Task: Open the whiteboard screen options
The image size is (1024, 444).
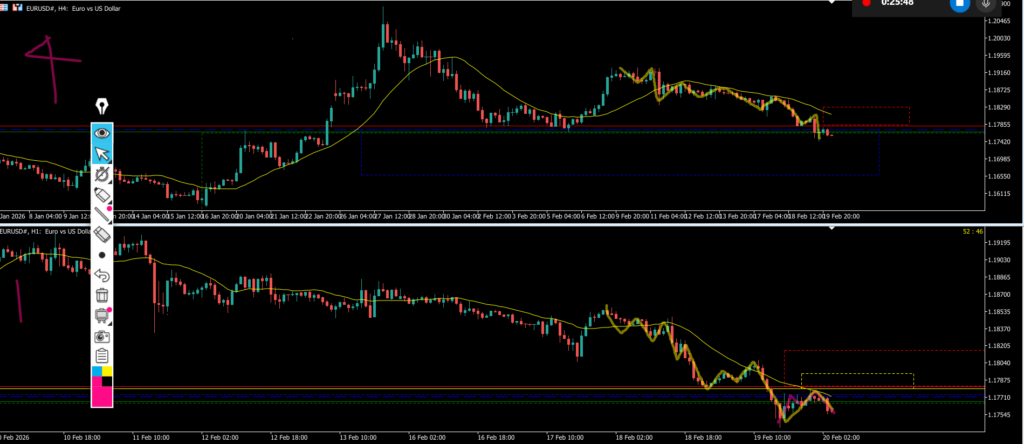Action: point(101,315)
